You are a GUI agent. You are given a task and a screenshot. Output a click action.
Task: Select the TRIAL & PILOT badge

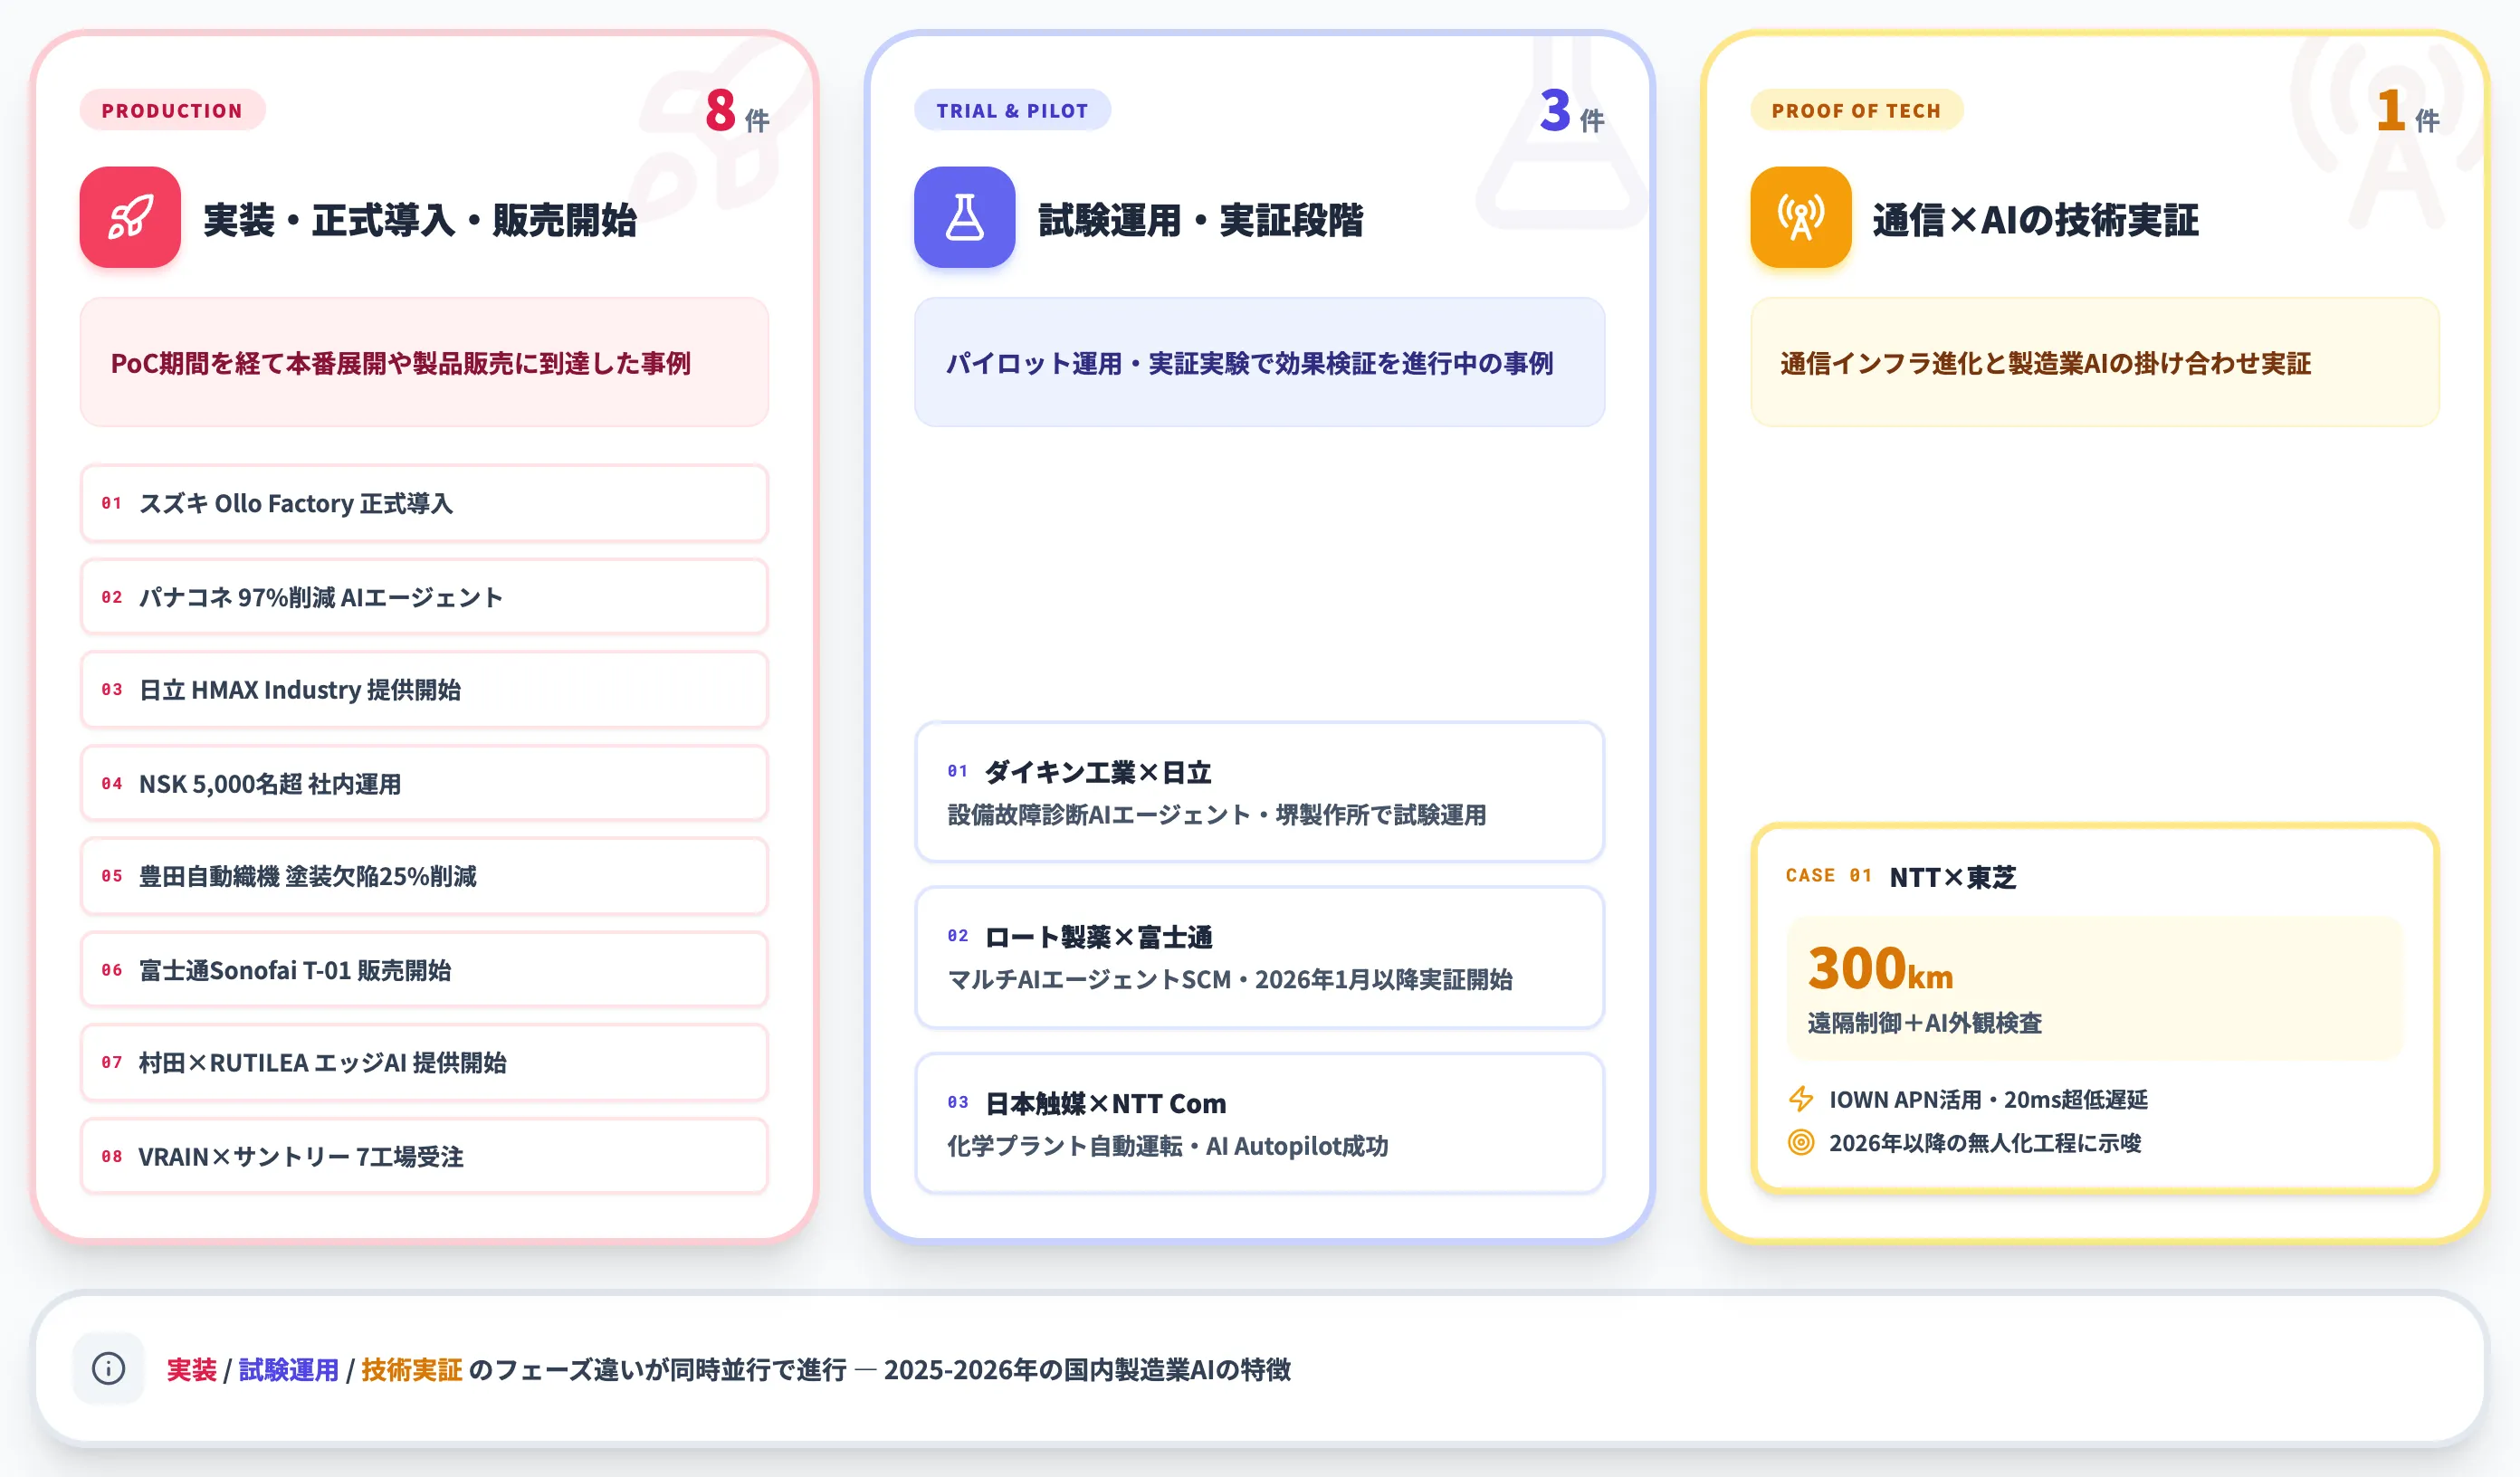pyautogui.click(x=1012, y=110)
